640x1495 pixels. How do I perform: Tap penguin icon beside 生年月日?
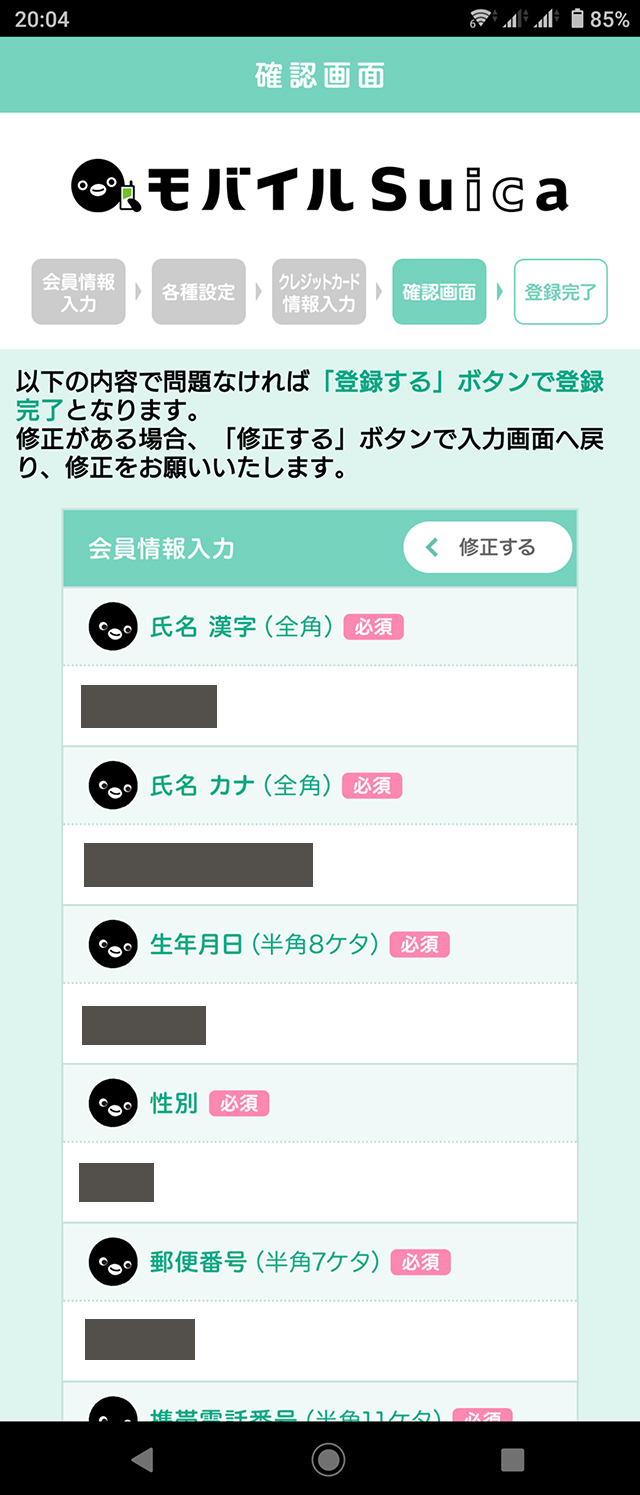pos(113,944)
